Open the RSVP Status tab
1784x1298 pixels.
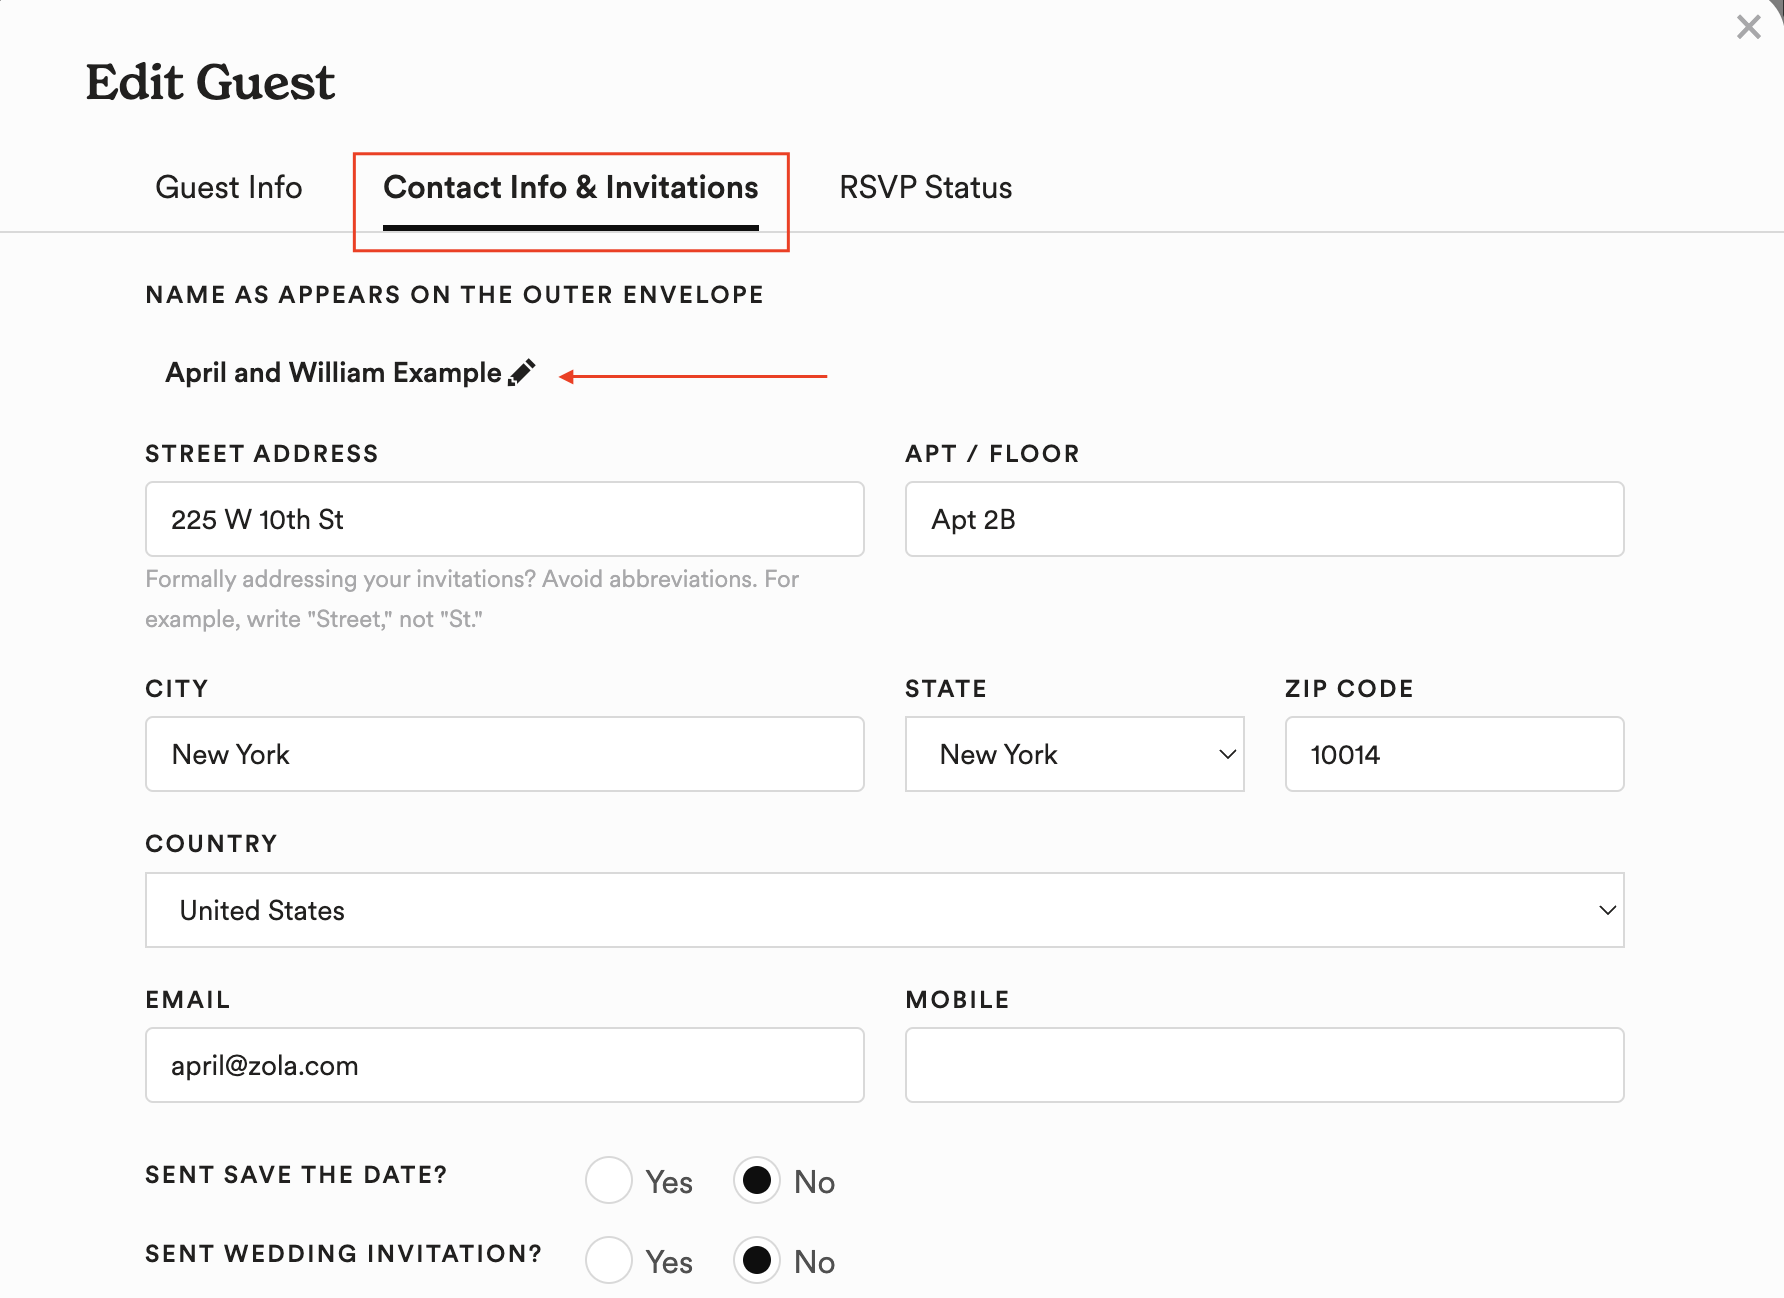coord(925,187)
